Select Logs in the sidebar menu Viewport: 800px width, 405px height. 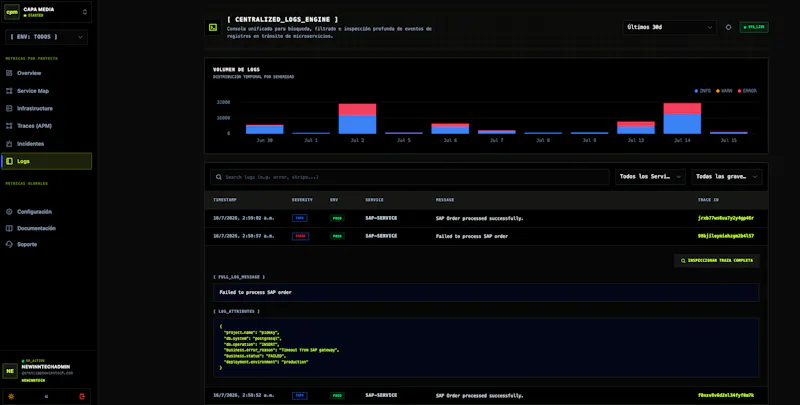pos(46,161)
